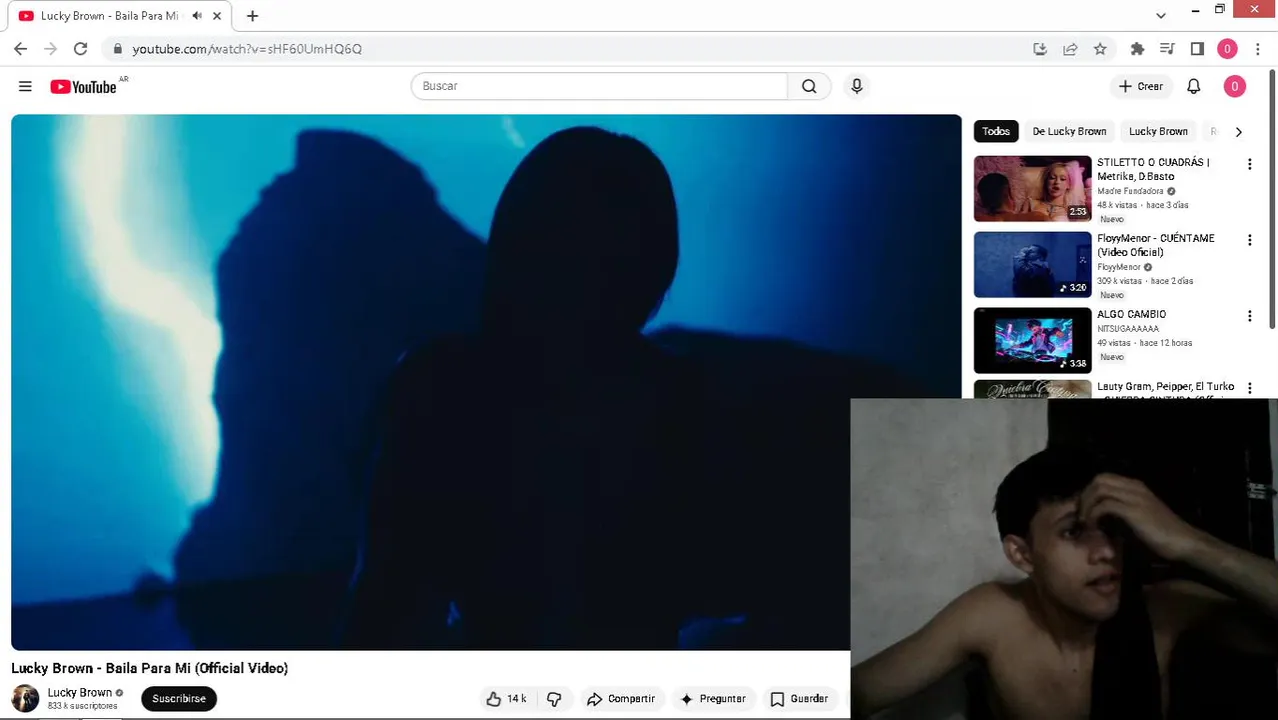Open ALGO CAMBIO video thumbnail
Image resolution: width=1278 pixels, height=720 pixels.
pyautogui.click(x=1033, y=340)
